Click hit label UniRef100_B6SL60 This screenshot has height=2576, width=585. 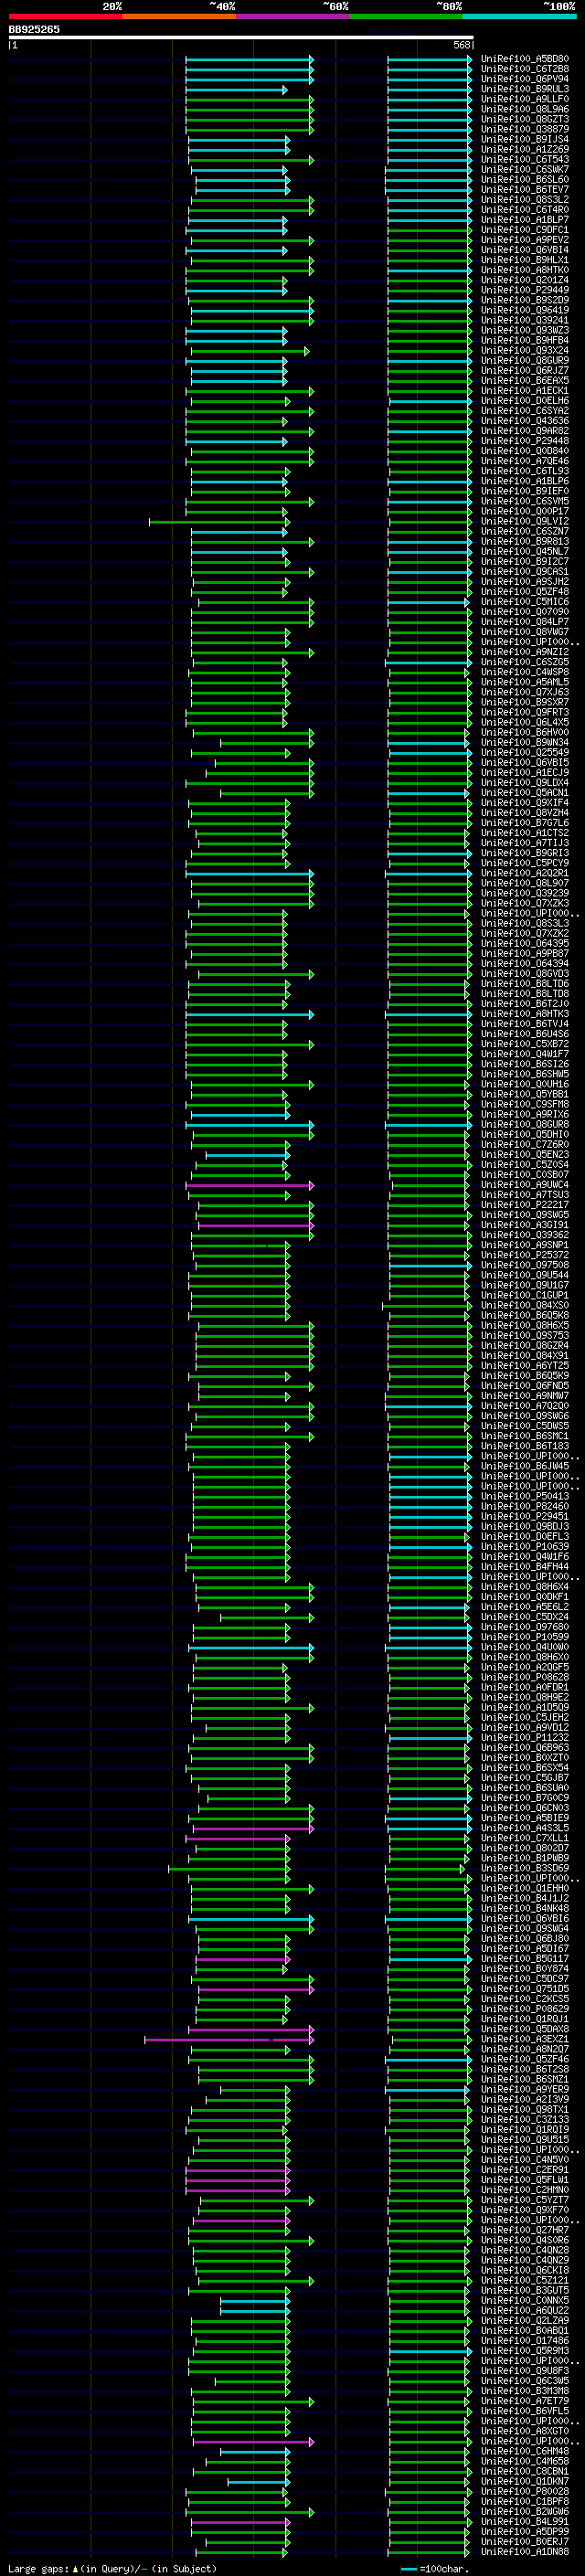tap(525, 179)
